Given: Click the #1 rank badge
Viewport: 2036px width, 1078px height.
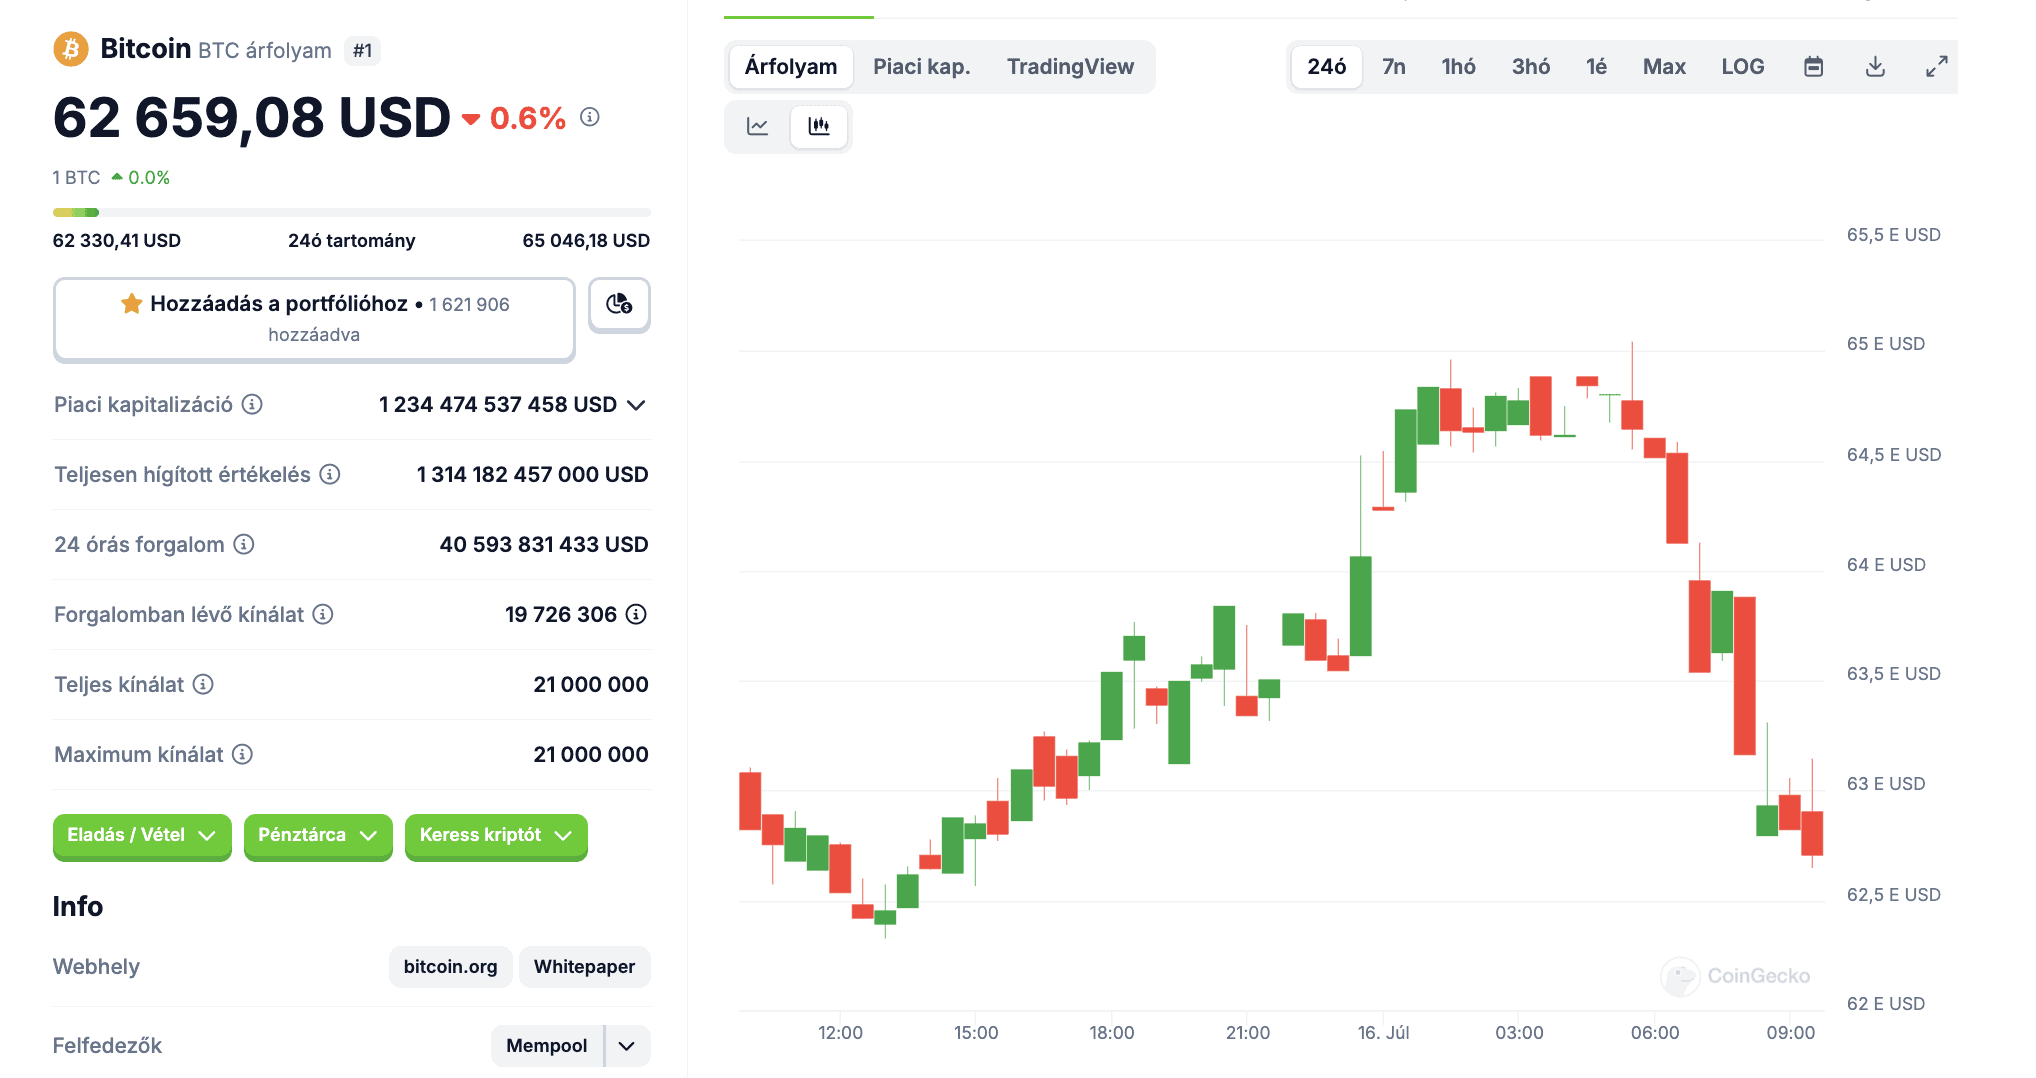Looking at the screenshot, I should [362, 50].
